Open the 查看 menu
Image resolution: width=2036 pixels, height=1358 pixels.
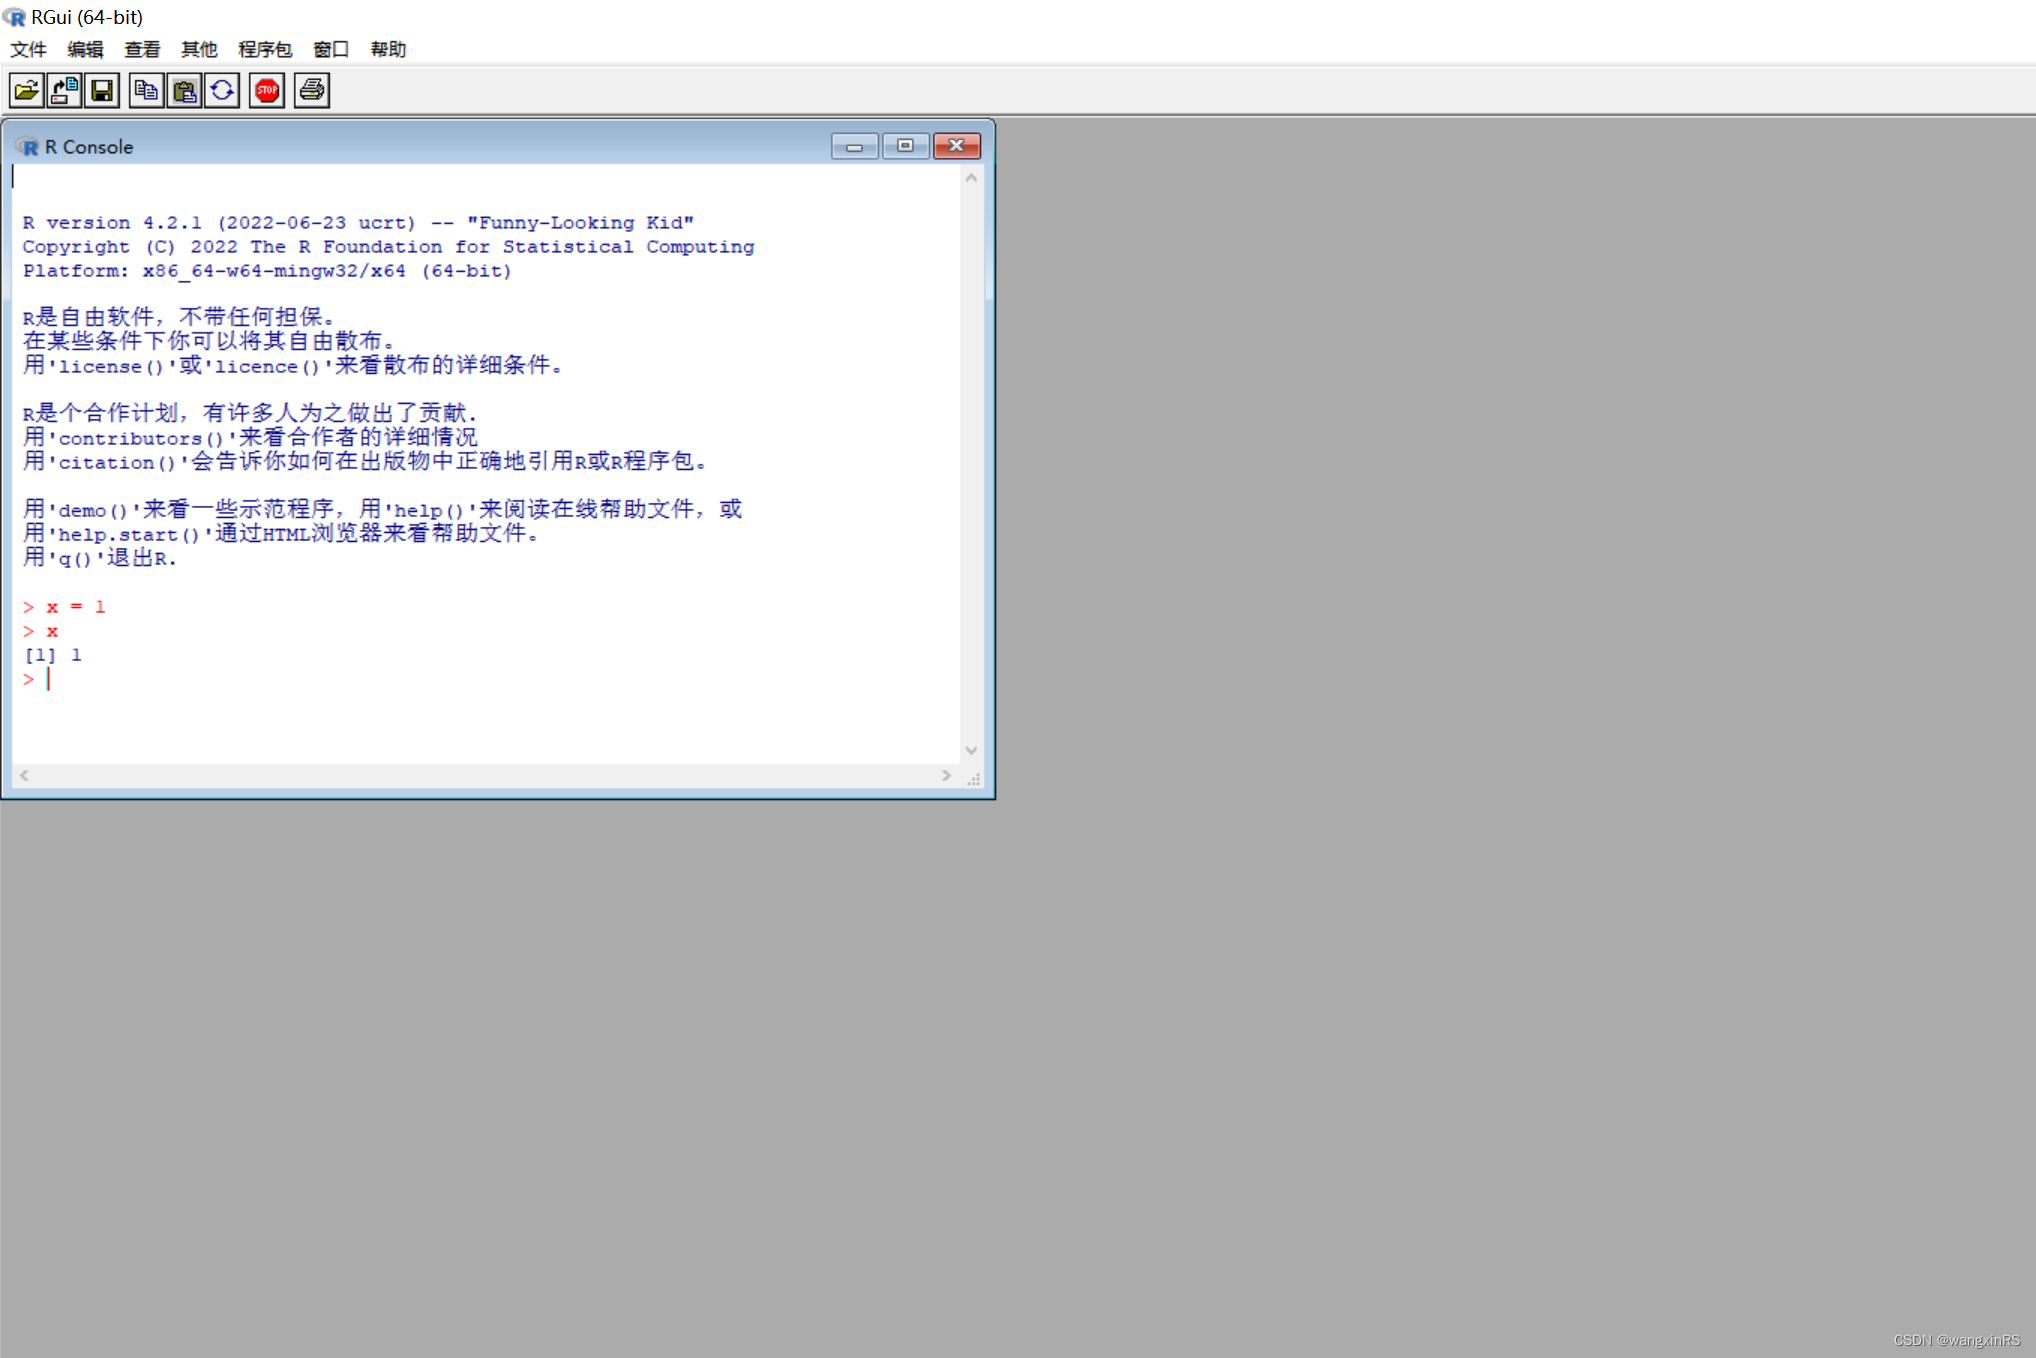click(142, 49)
